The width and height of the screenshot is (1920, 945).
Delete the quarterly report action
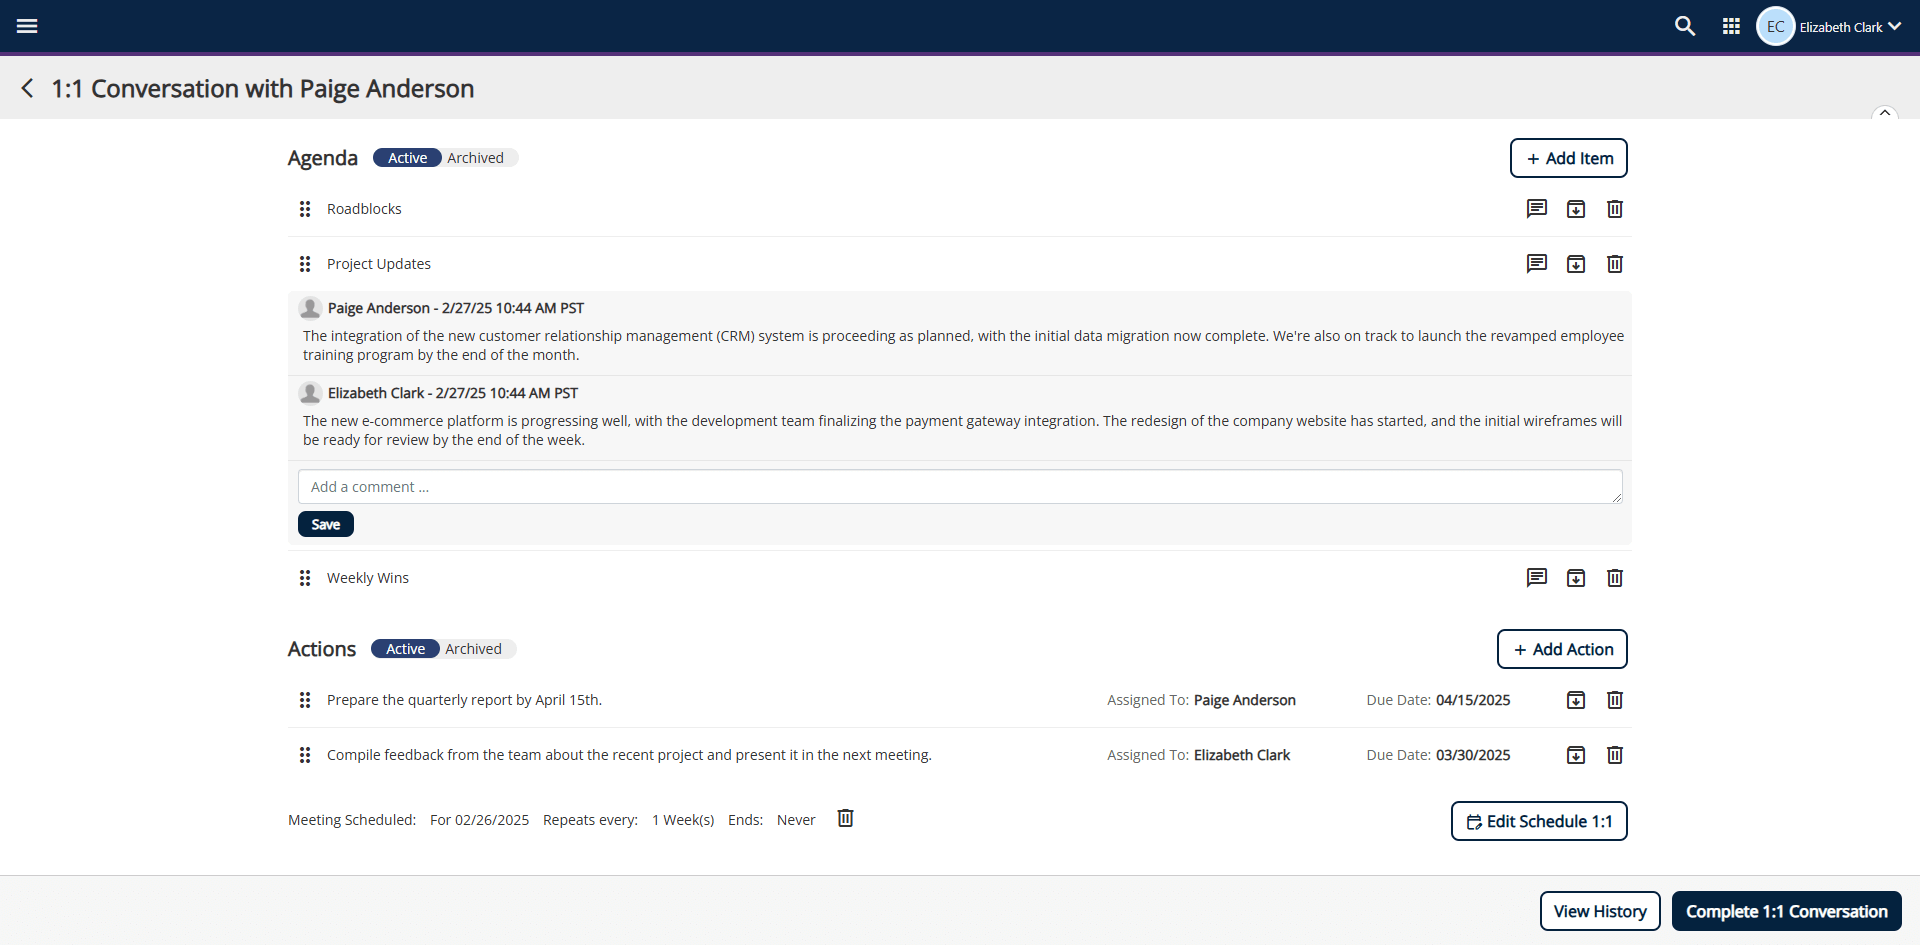pos(1615,700)
